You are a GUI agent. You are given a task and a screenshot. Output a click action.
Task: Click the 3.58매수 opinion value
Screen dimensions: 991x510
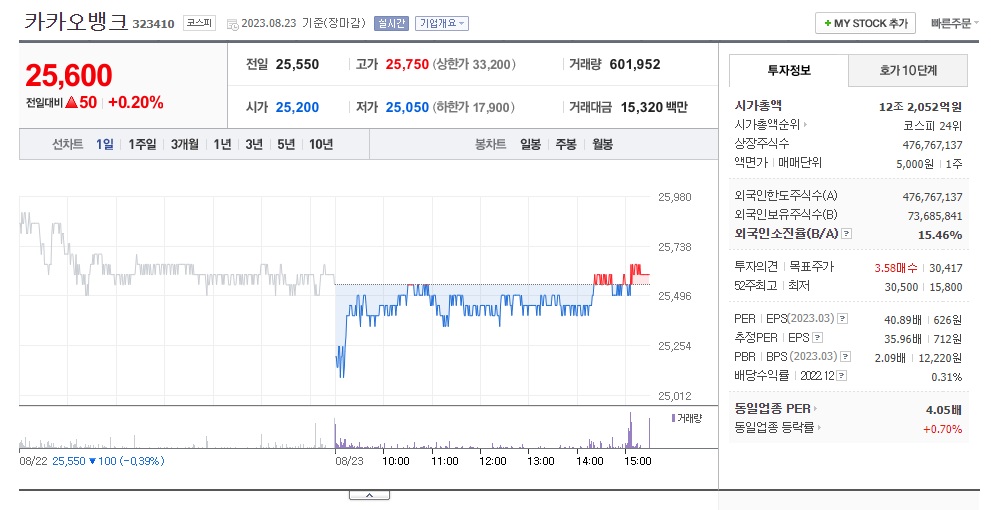pos(896,268)
